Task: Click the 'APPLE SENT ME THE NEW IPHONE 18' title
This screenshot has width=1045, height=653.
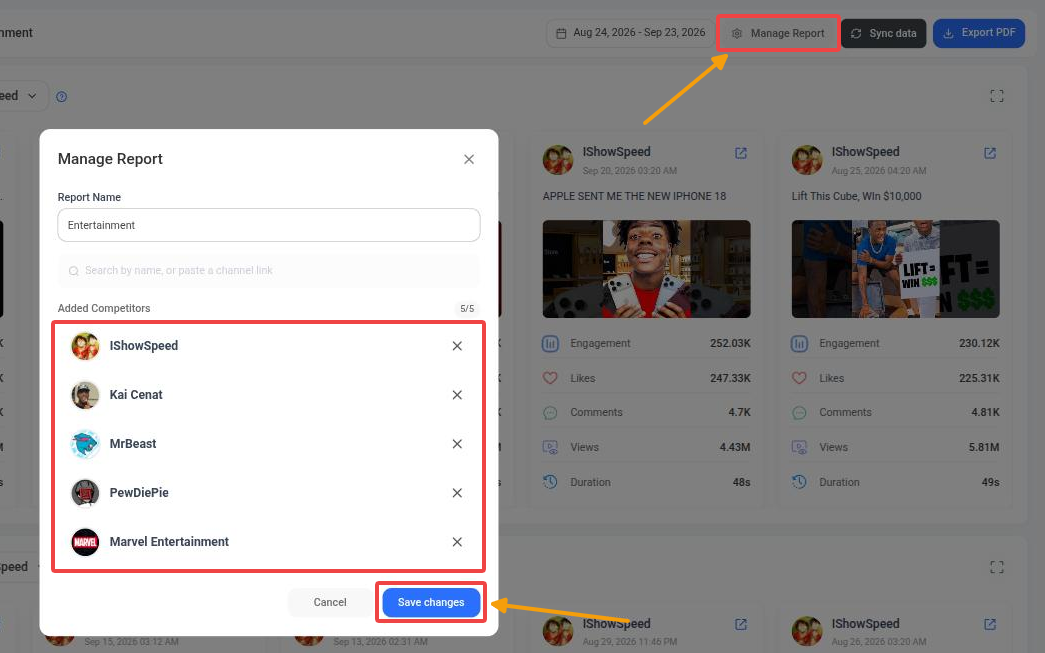Action: pos(634,197)
